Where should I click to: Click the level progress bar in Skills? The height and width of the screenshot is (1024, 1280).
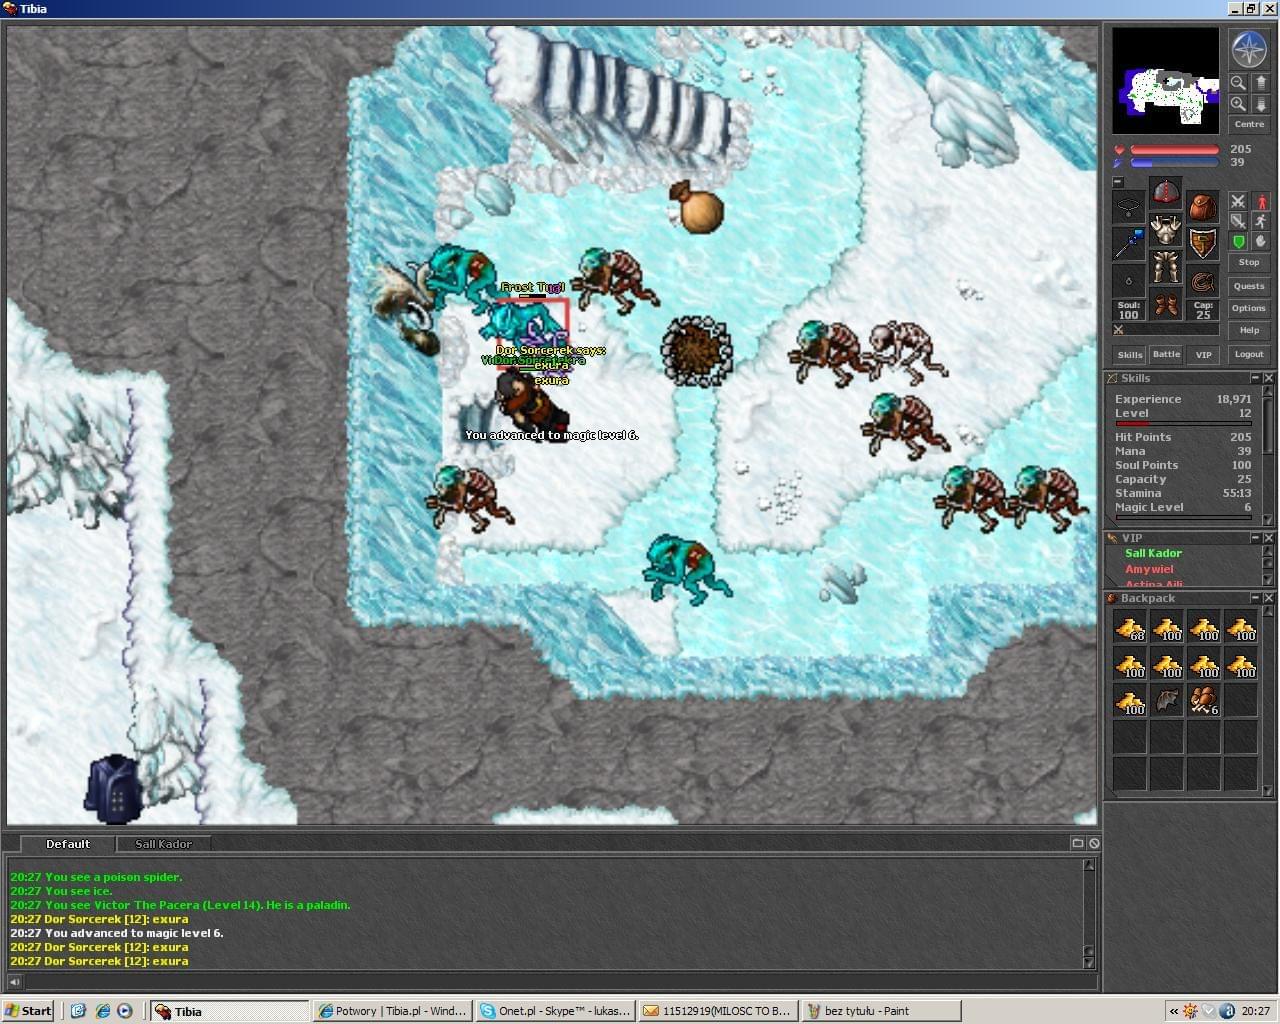click(x=1183, y=424)
